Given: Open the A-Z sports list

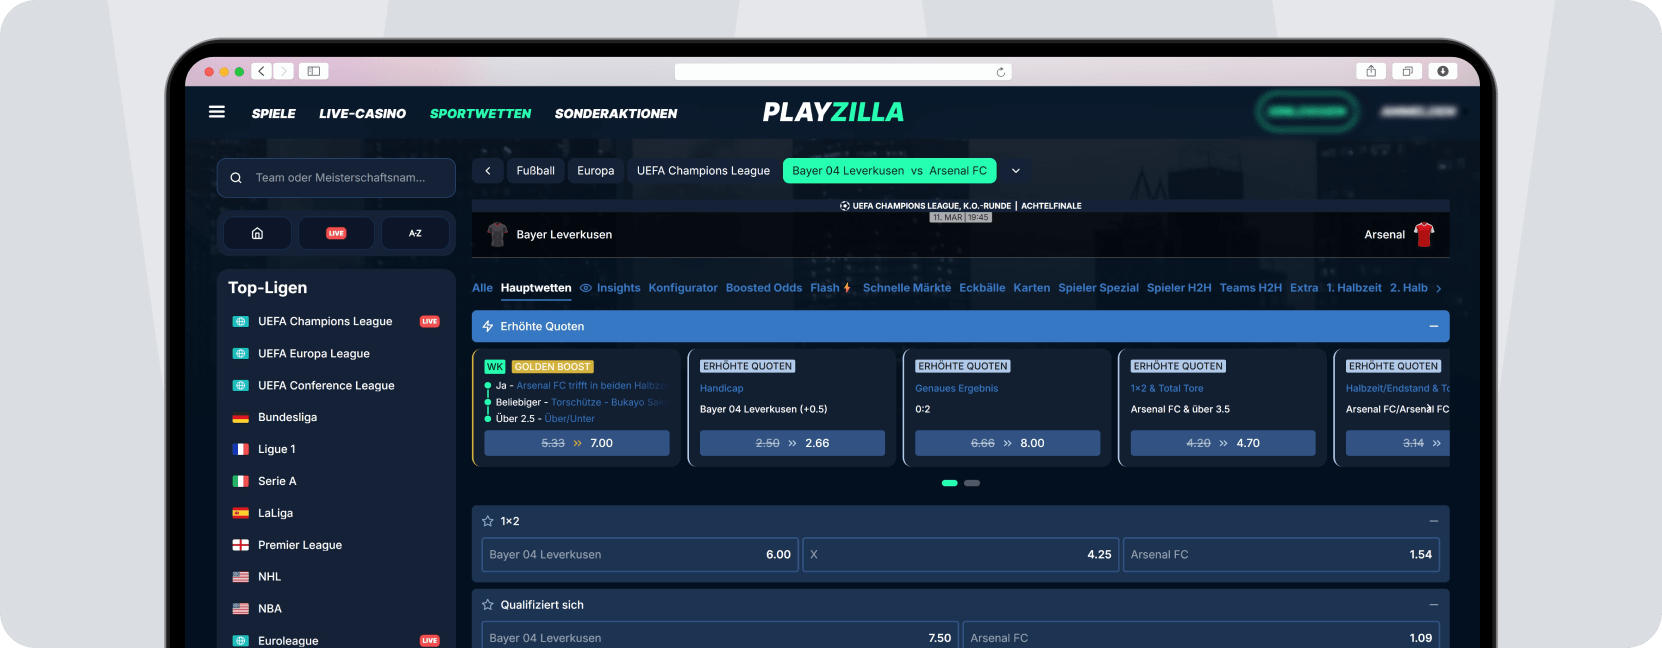Looking at the screenshot, I should point(415,233).
